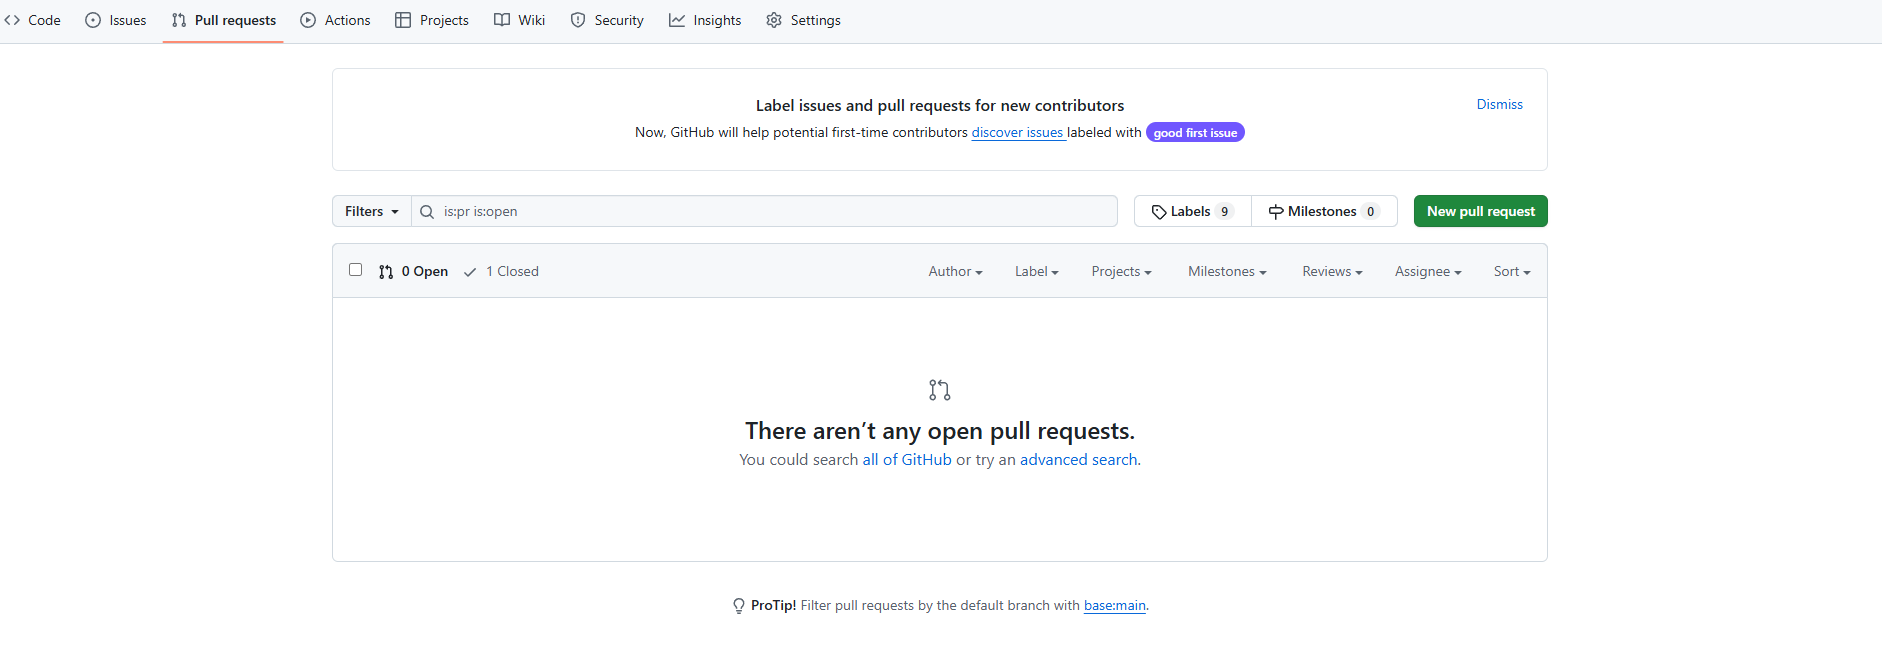Screen dimensions: 1882x652
Task: Focus the is:pr is:open search field
Action: point(765,211)
